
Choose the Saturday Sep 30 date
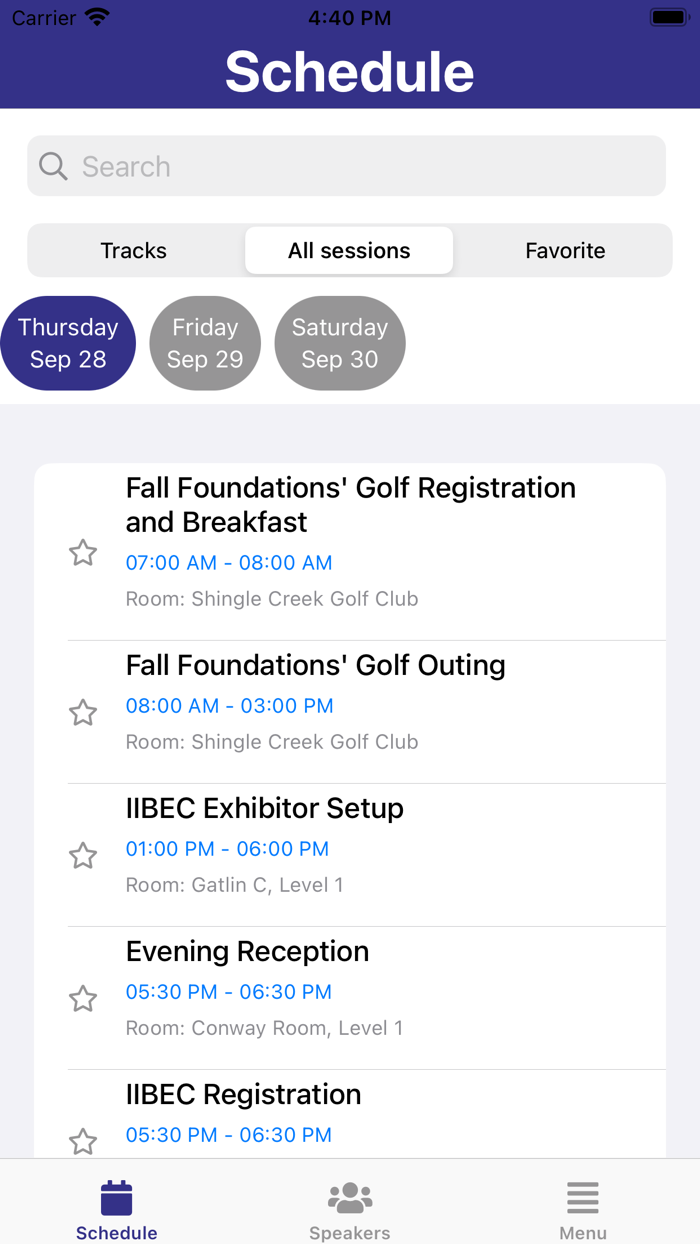point(340,343)
